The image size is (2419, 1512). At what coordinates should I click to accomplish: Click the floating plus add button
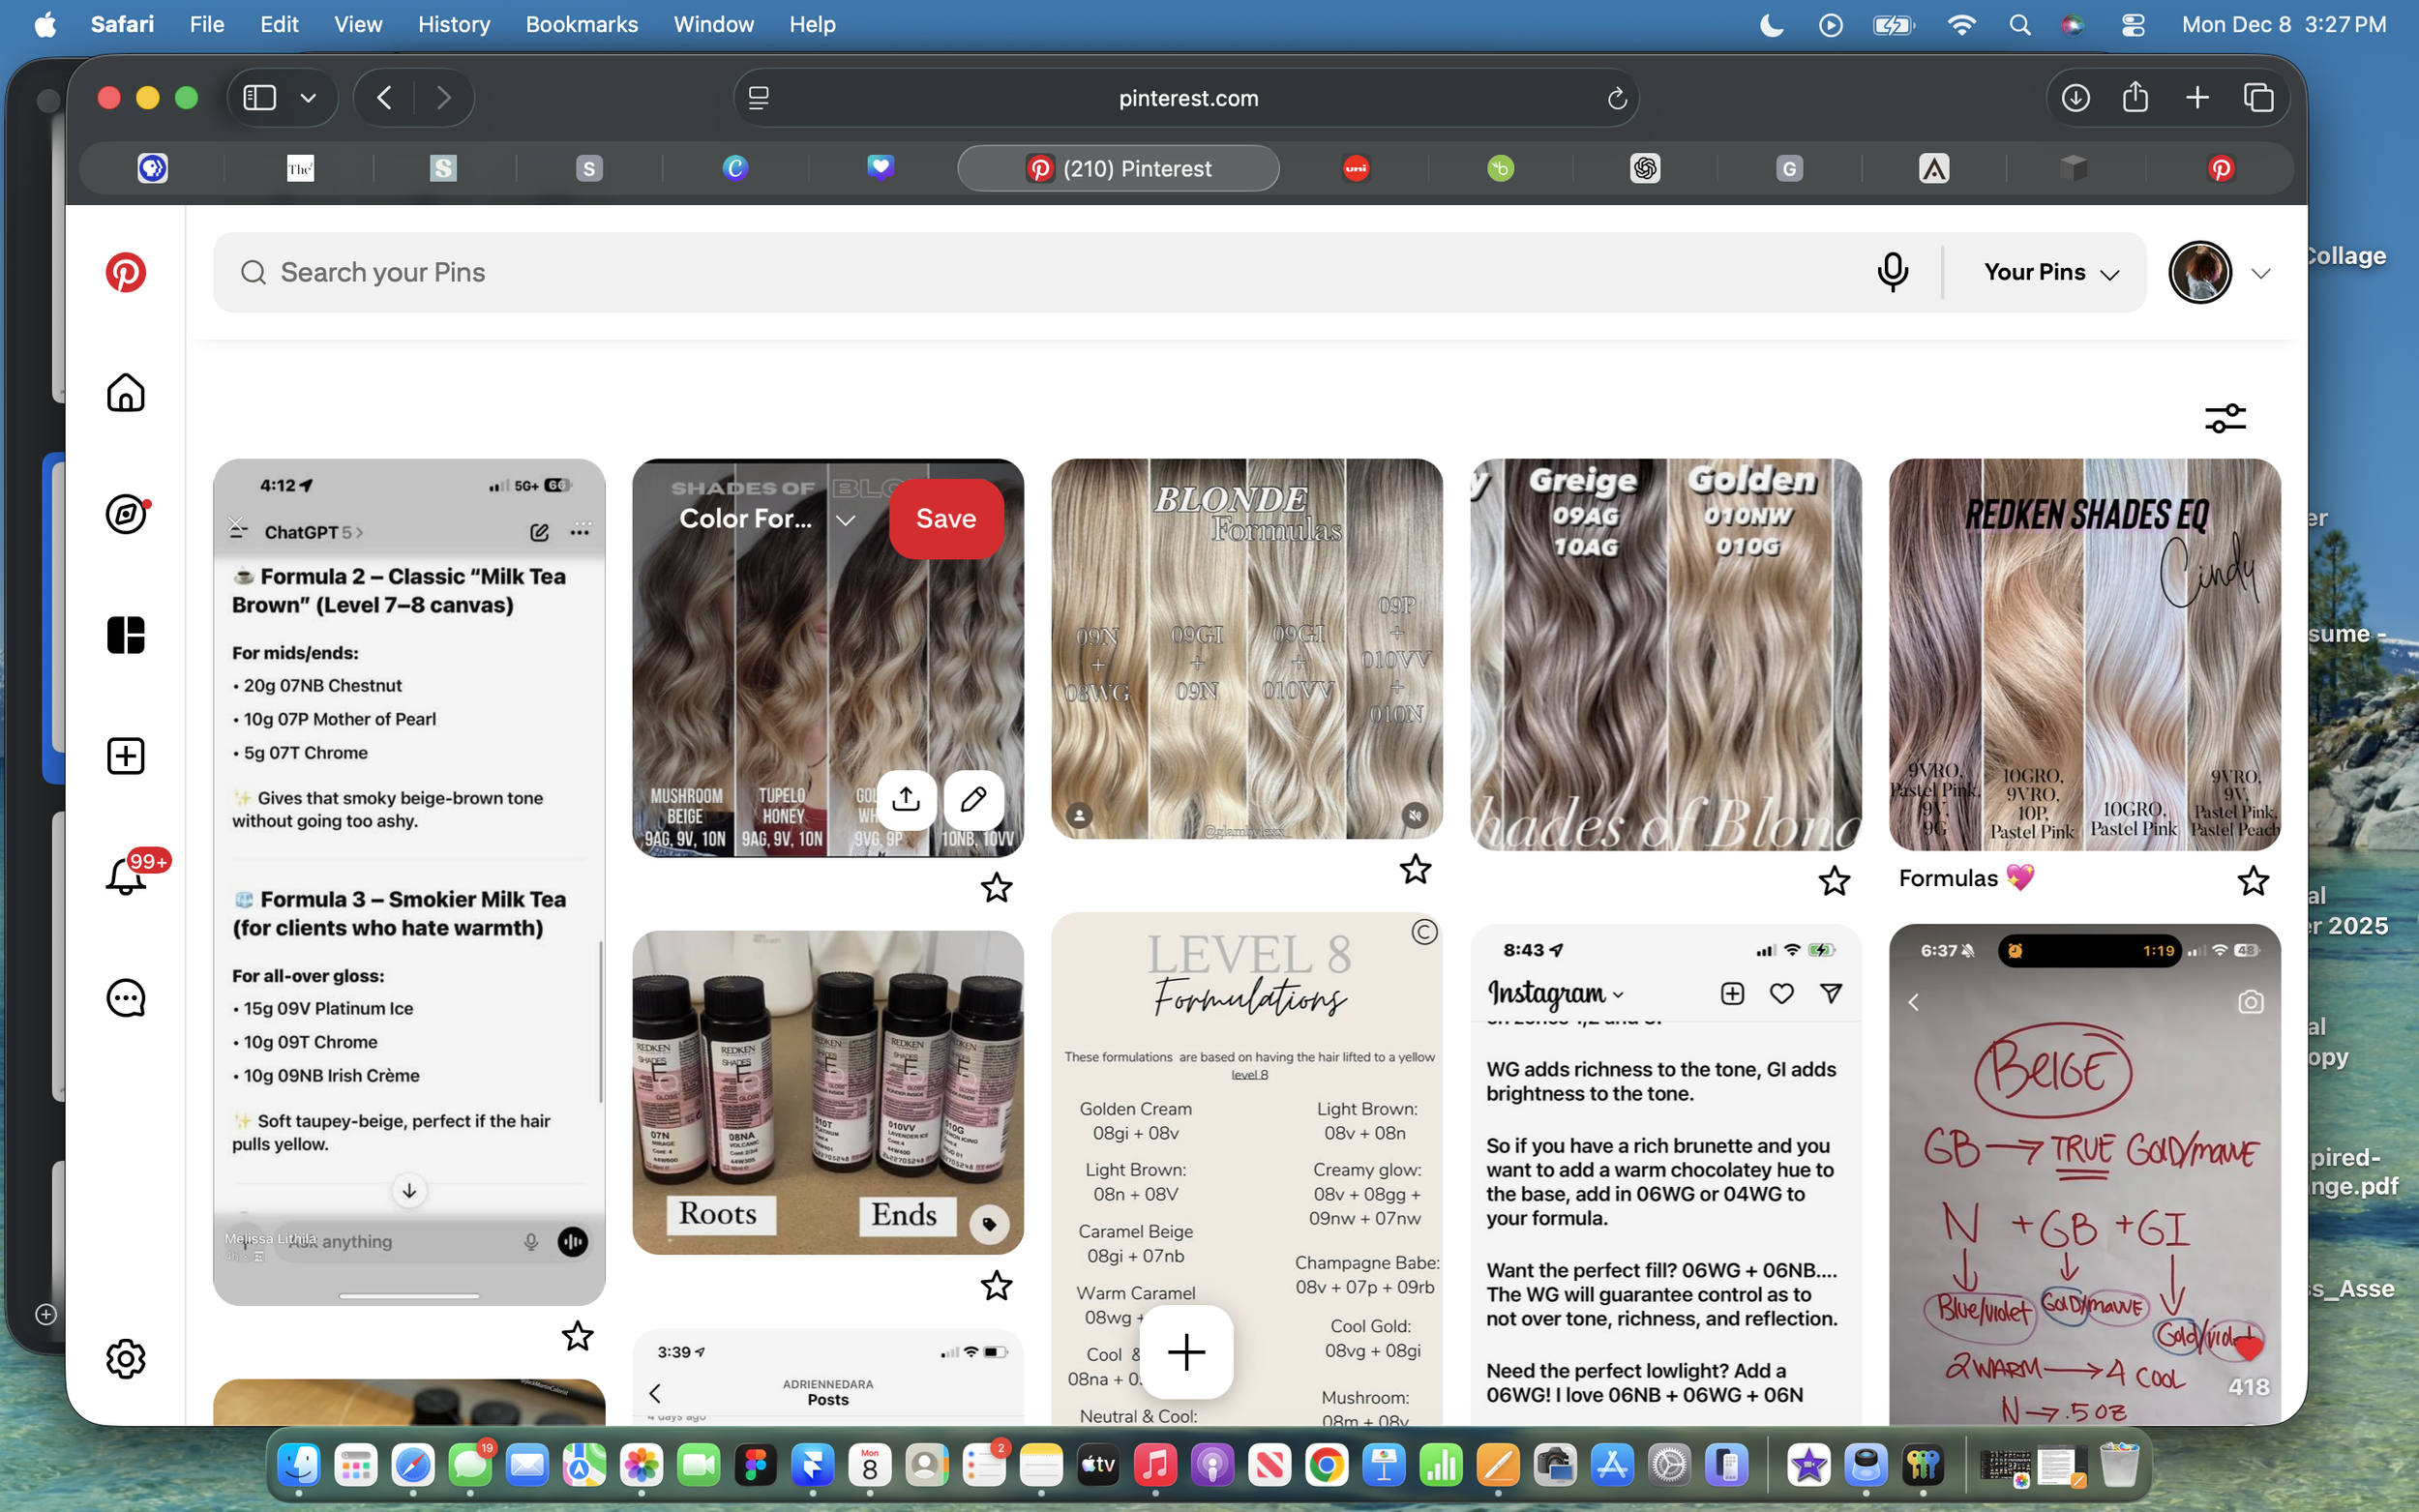(1186, 1352)
